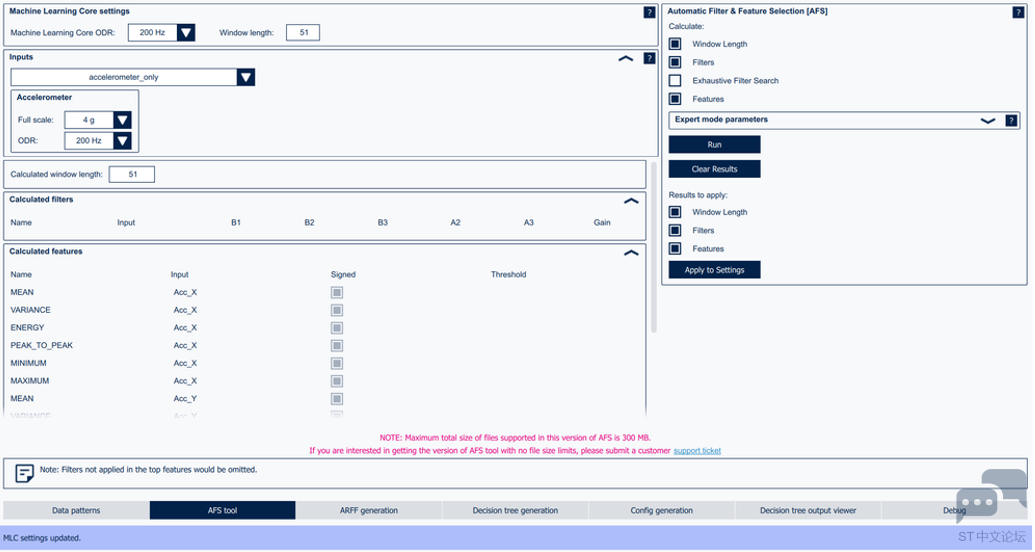Viewport: 1035px width, 552px height.
Task: Open Machine Learning Core ODR dropdown
Action: tap(186, 33)
